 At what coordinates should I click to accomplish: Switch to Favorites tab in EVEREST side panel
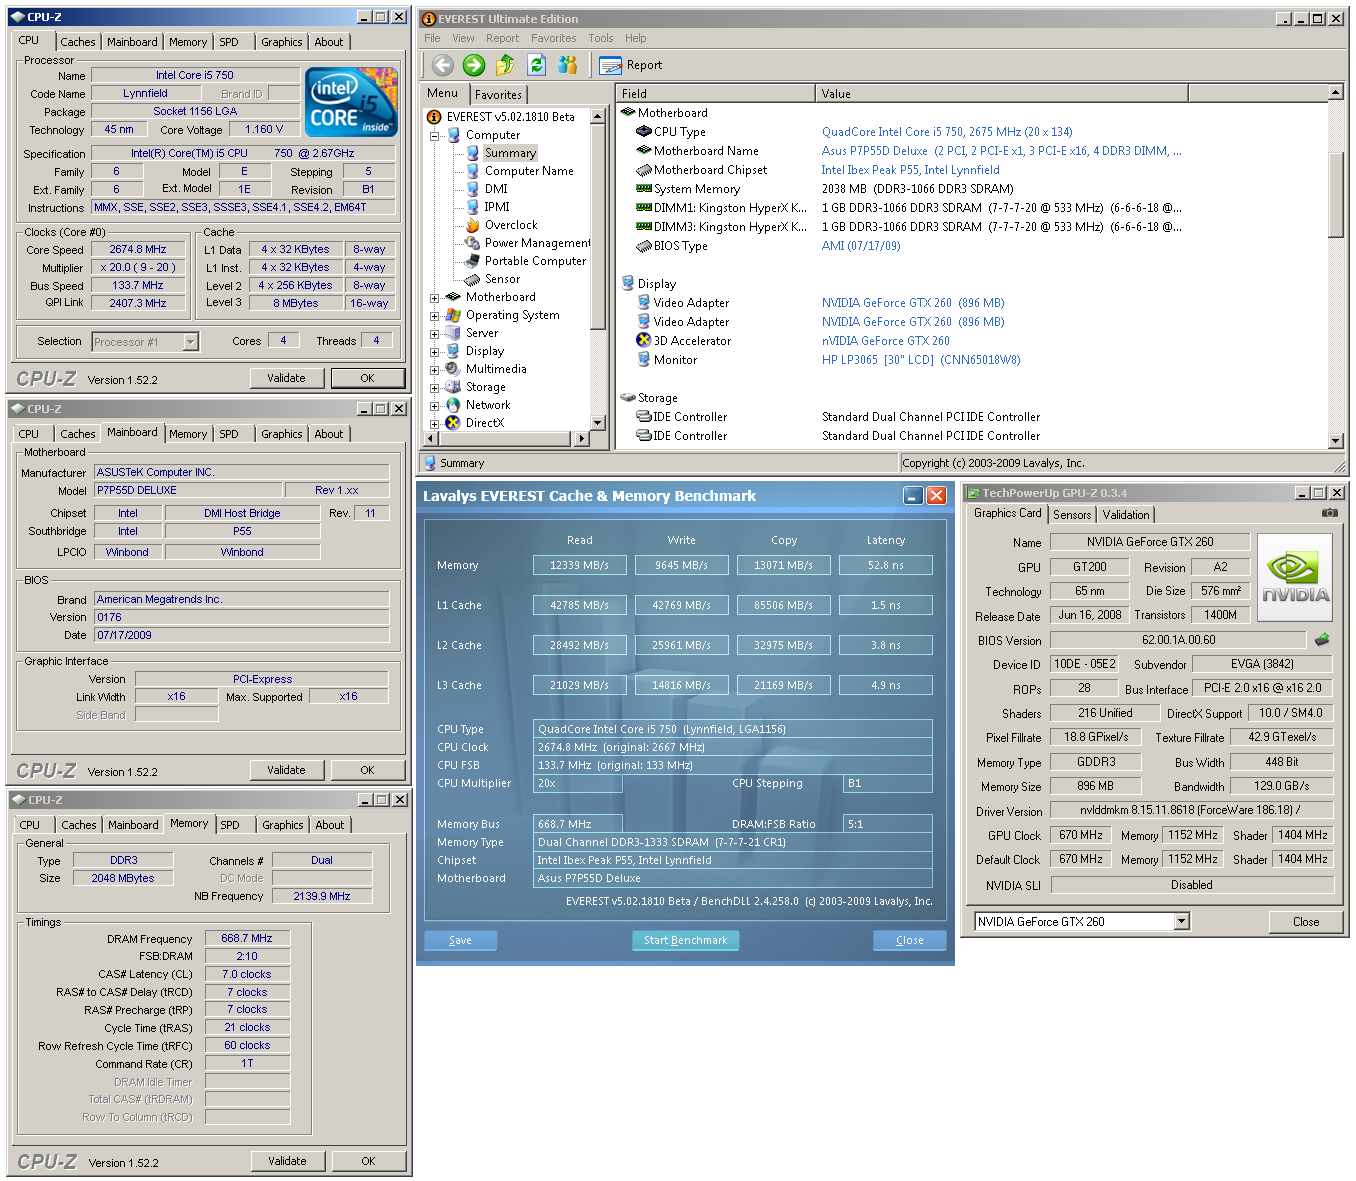[498, 95]
